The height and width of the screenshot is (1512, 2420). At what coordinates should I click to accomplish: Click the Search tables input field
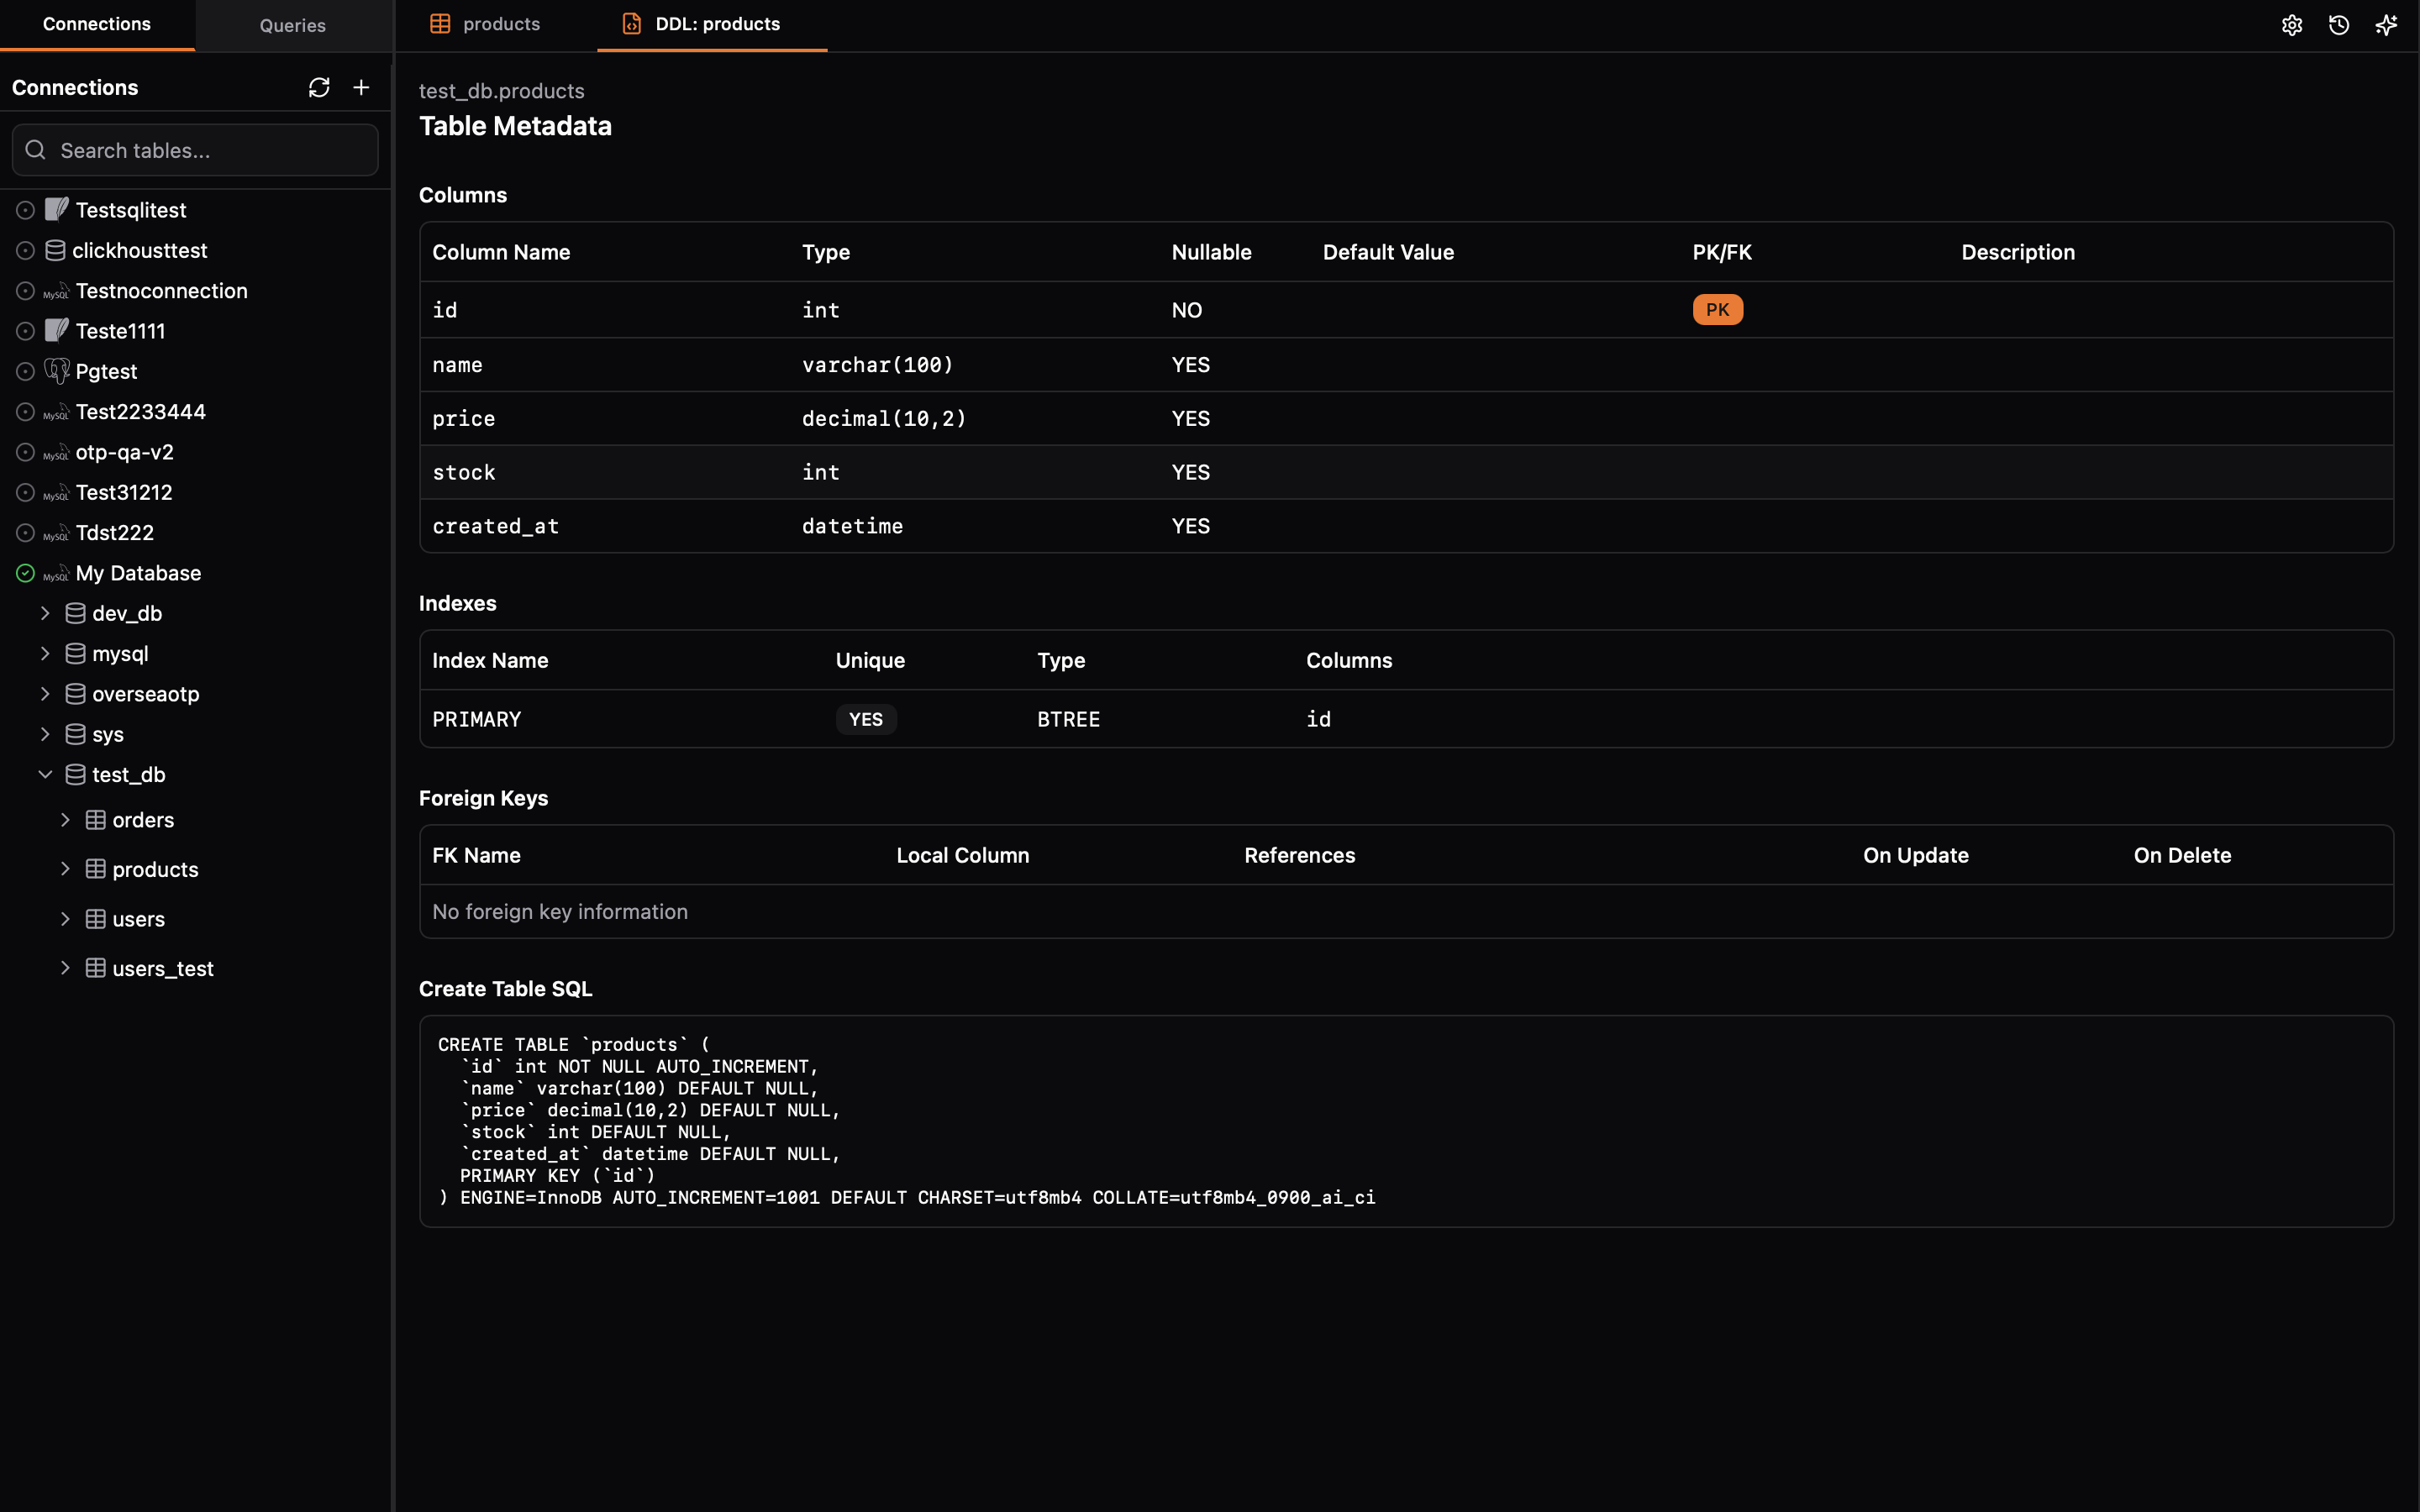[195, 150]
